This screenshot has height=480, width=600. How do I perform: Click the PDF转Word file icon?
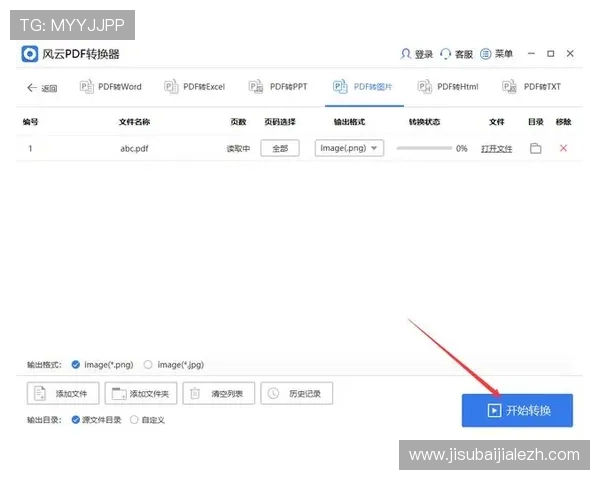(86, 87)
